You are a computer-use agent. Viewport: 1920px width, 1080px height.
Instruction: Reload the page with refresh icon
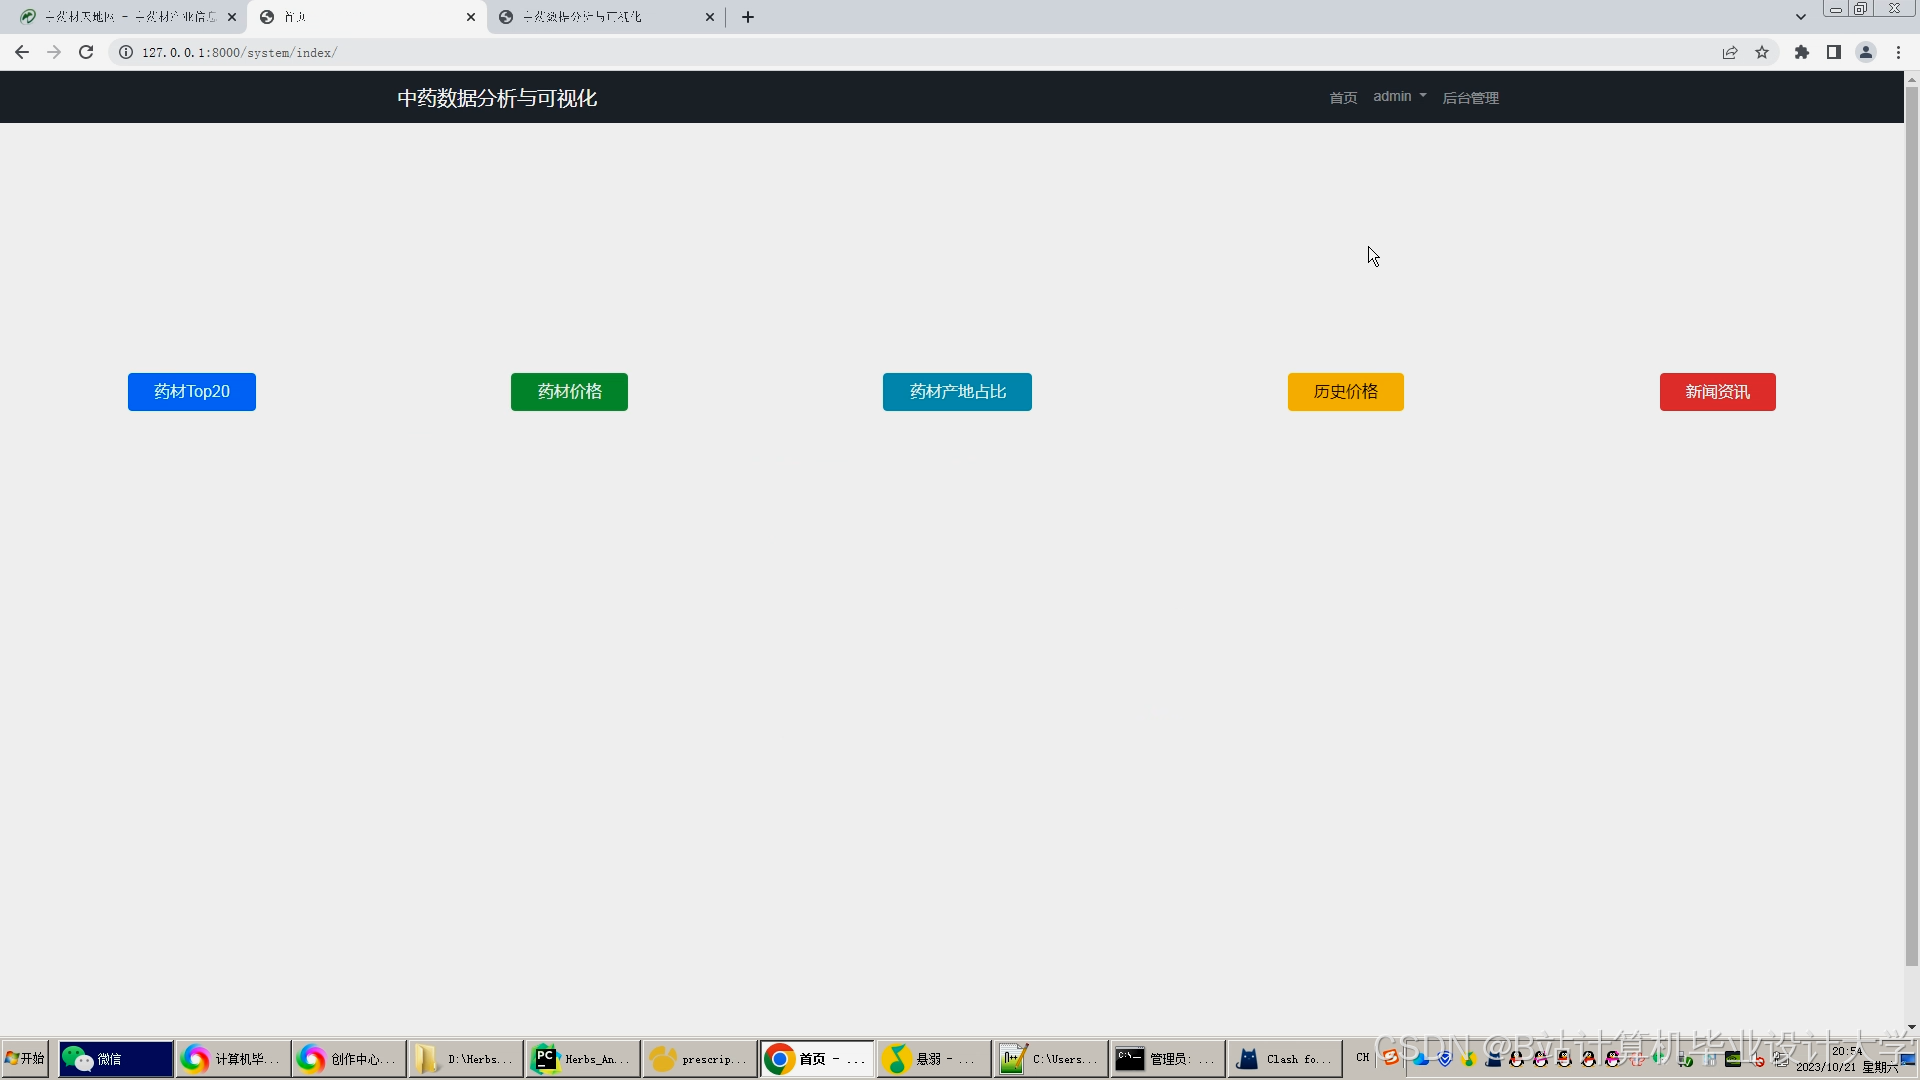(86, 52)
